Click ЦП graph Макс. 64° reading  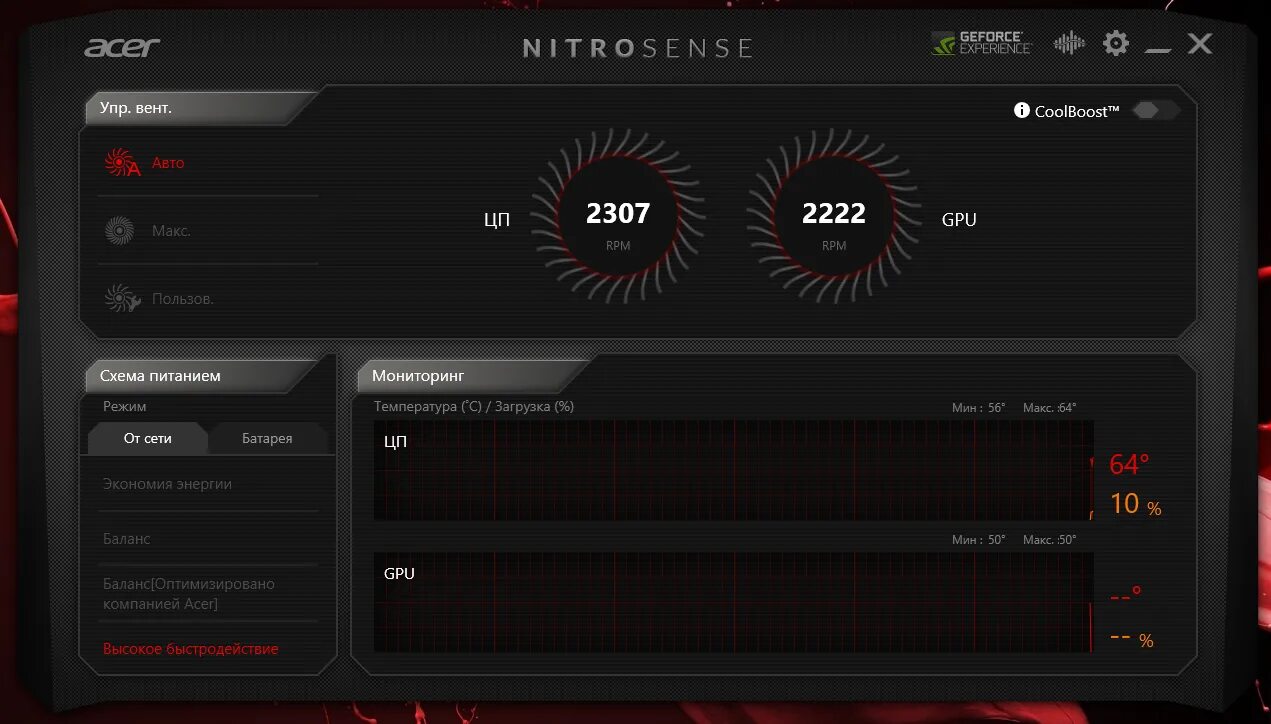[x=1050, y=408]
